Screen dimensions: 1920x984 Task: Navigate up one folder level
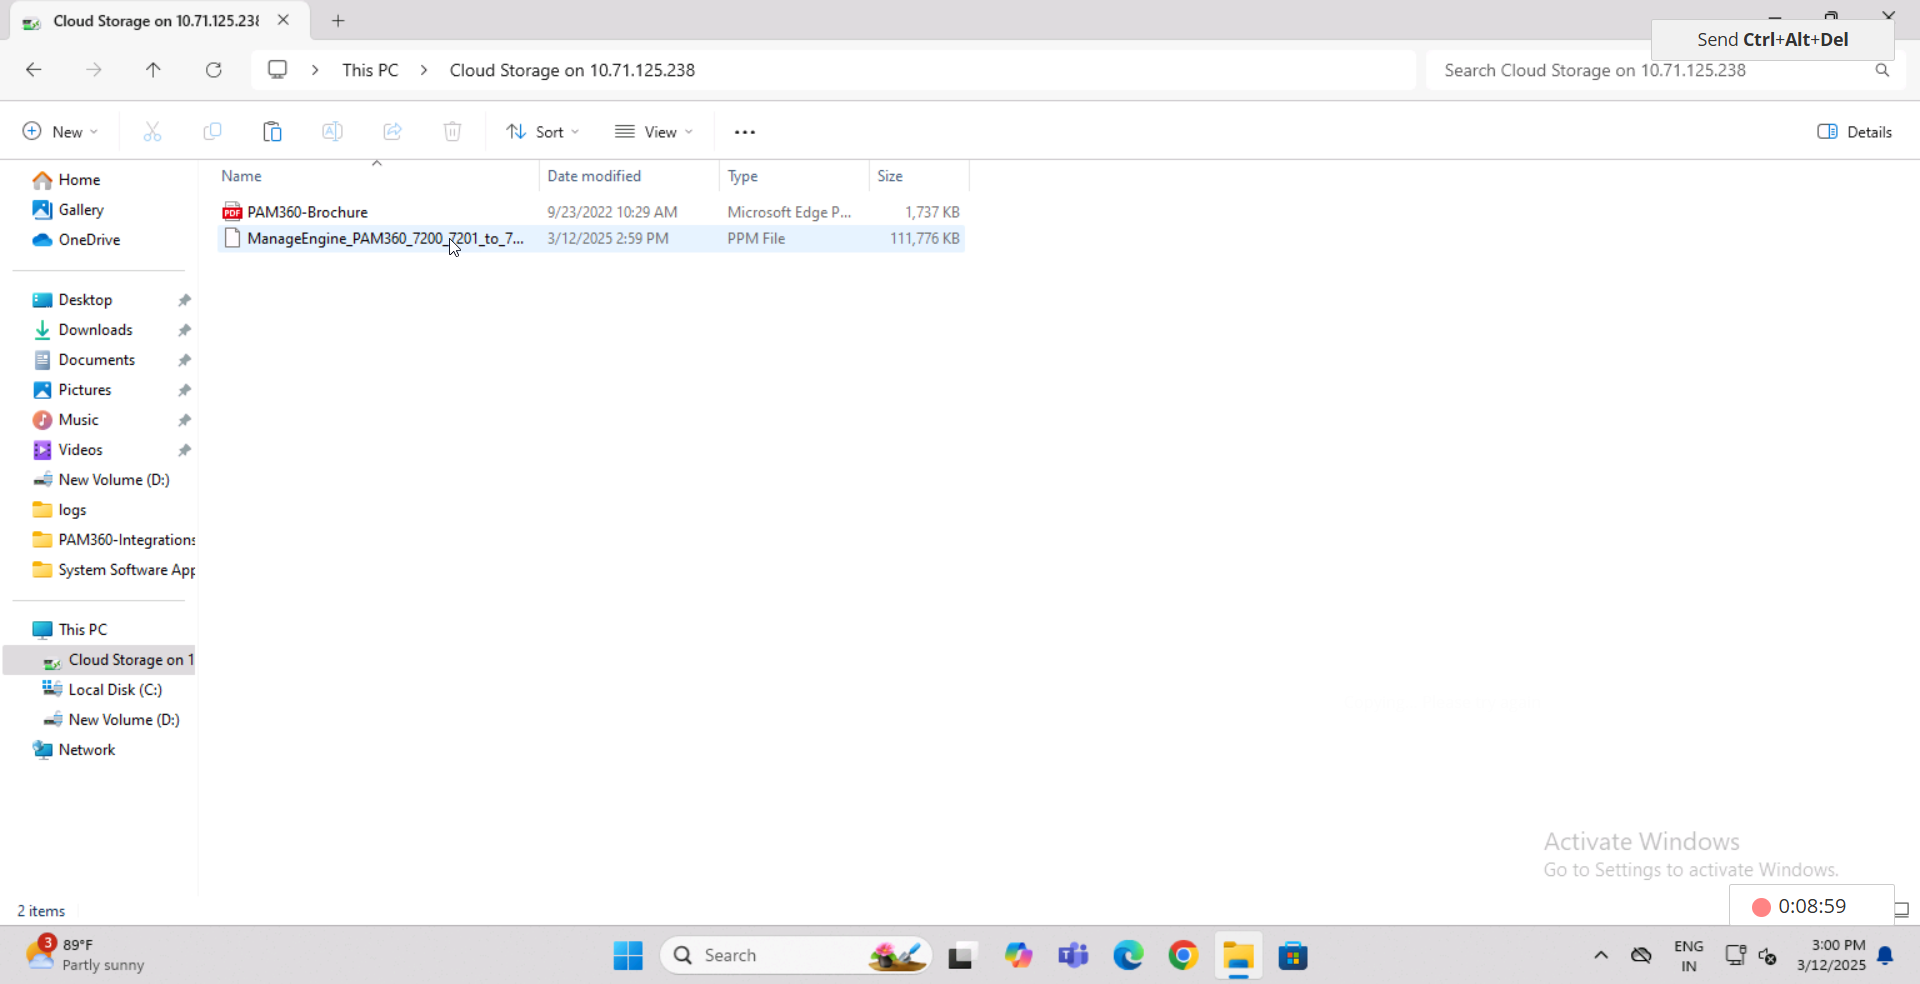coord(153,70)
